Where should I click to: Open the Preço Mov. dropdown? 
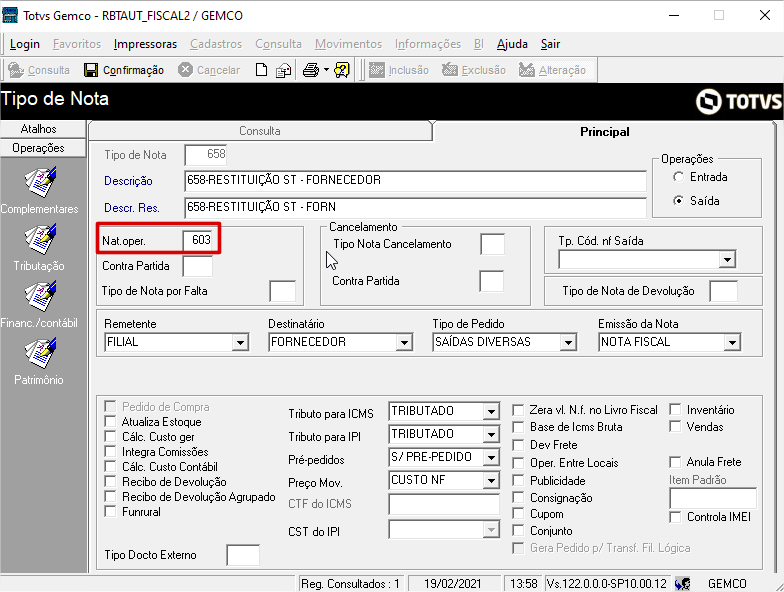[x=492, y=480]
